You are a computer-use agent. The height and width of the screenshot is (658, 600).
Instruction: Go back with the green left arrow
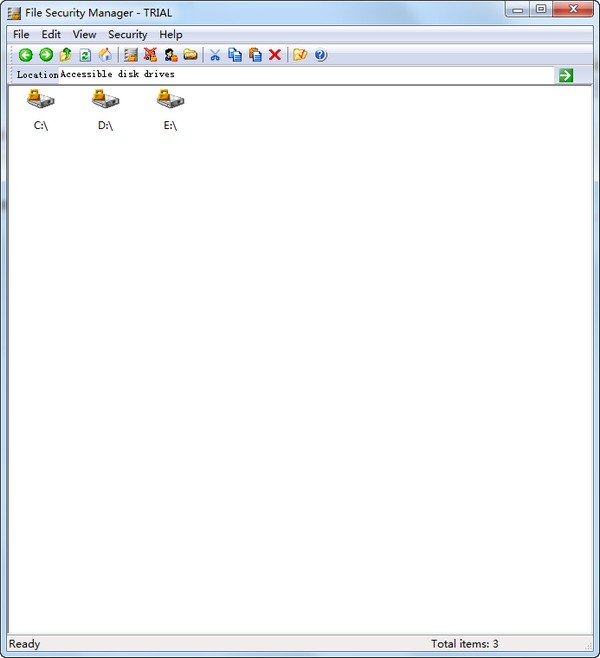[x=26, y=55]
